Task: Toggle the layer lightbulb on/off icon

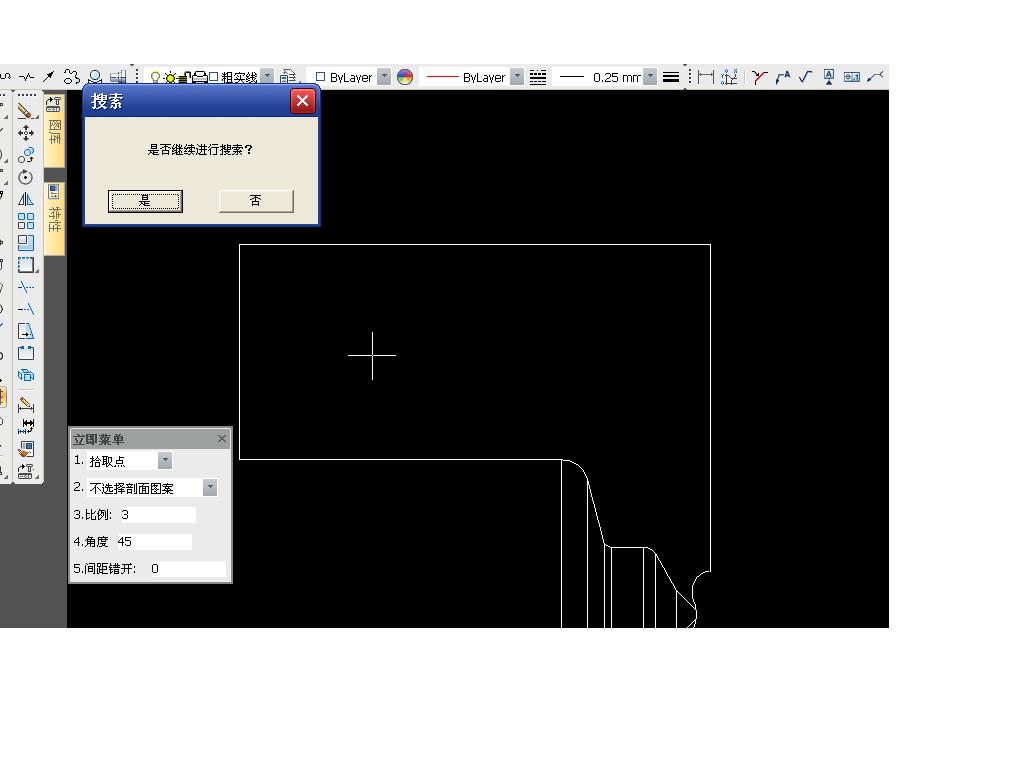Action: click(x=155, y=78)
